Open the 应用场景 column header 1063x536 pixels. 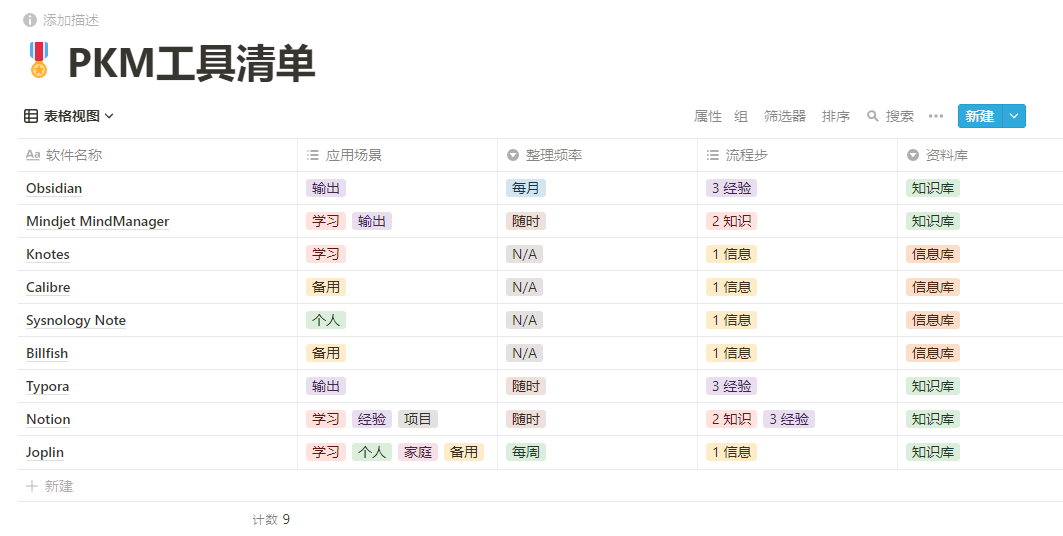[397, 155]
